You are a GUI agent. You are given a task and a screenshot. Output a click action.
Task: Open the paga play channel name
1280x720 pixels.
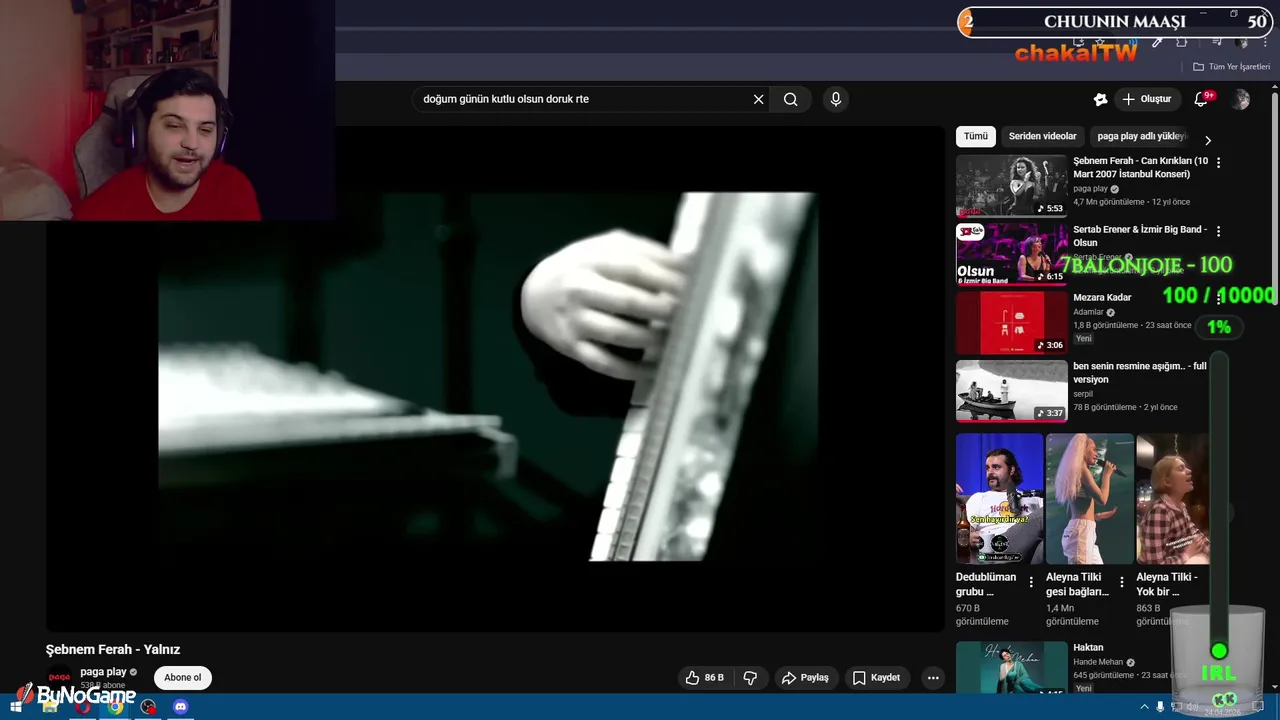tap(103, 672)
